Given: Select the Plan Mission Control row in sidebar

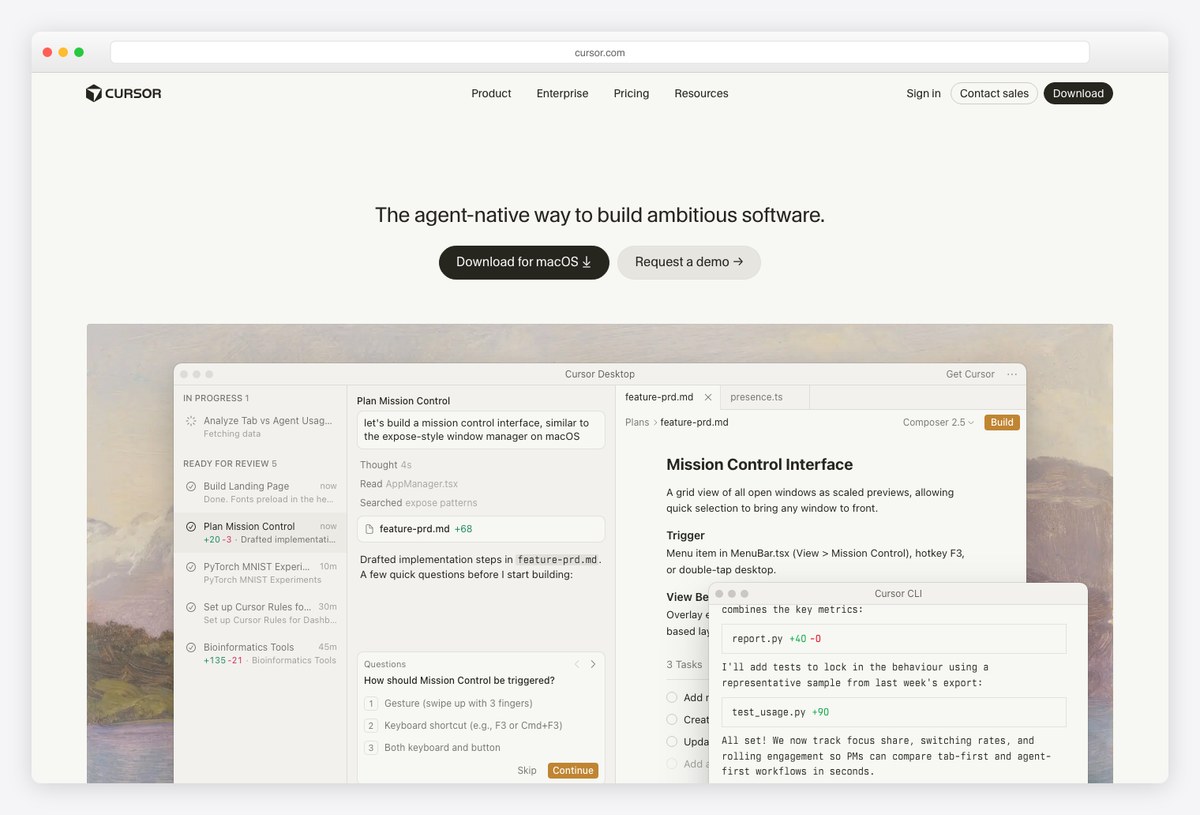Looking at the screenshot, I should [x=260, y=532].
